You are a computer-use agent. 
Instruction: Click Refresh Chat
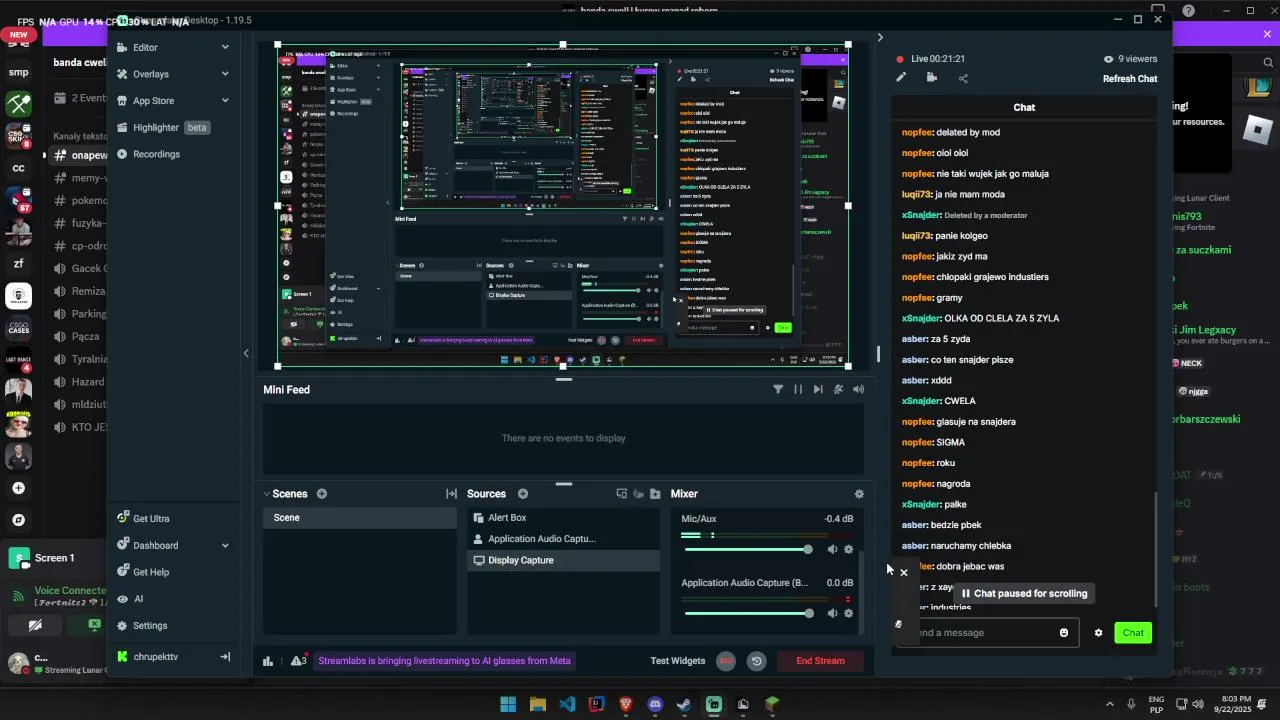[x=1130, y=79]
